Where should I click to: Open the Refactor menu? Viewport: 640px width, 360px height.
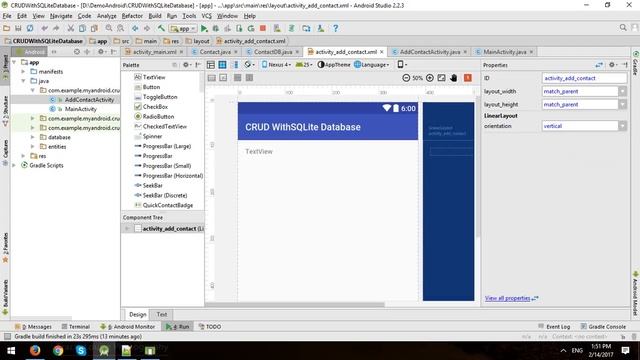(x=132, y=16)
